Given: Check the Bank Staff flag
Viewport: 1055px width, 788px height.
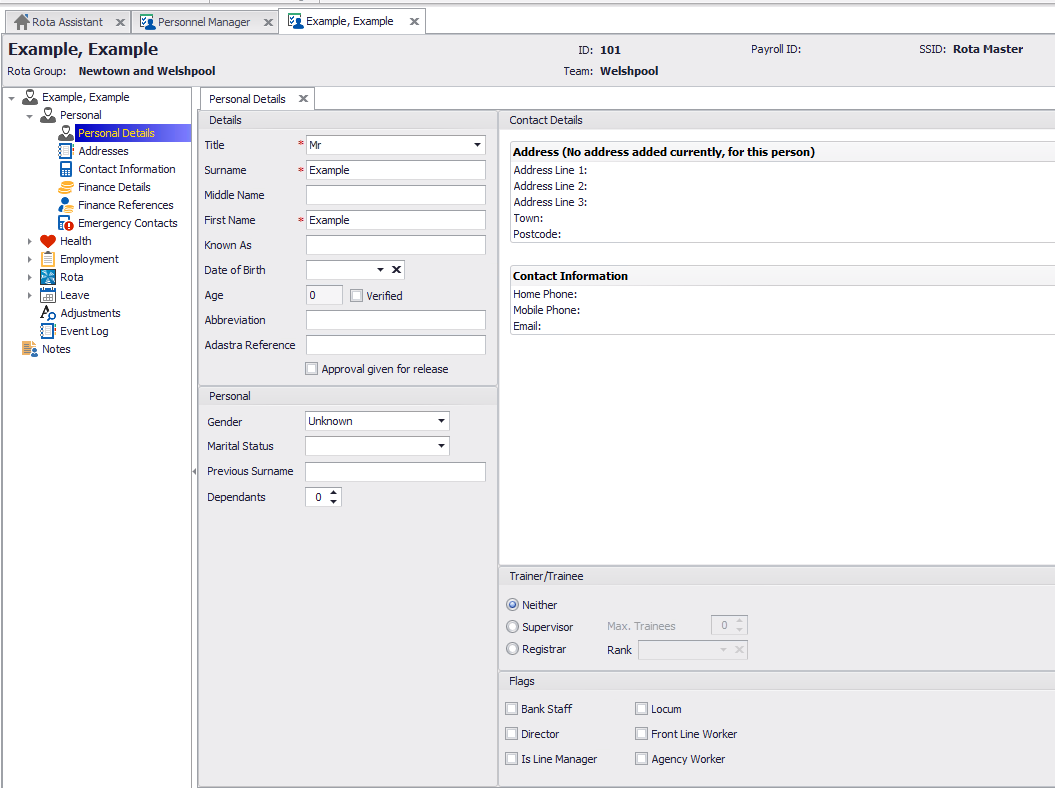Looking at the screenshot, I should click(512, 708).
